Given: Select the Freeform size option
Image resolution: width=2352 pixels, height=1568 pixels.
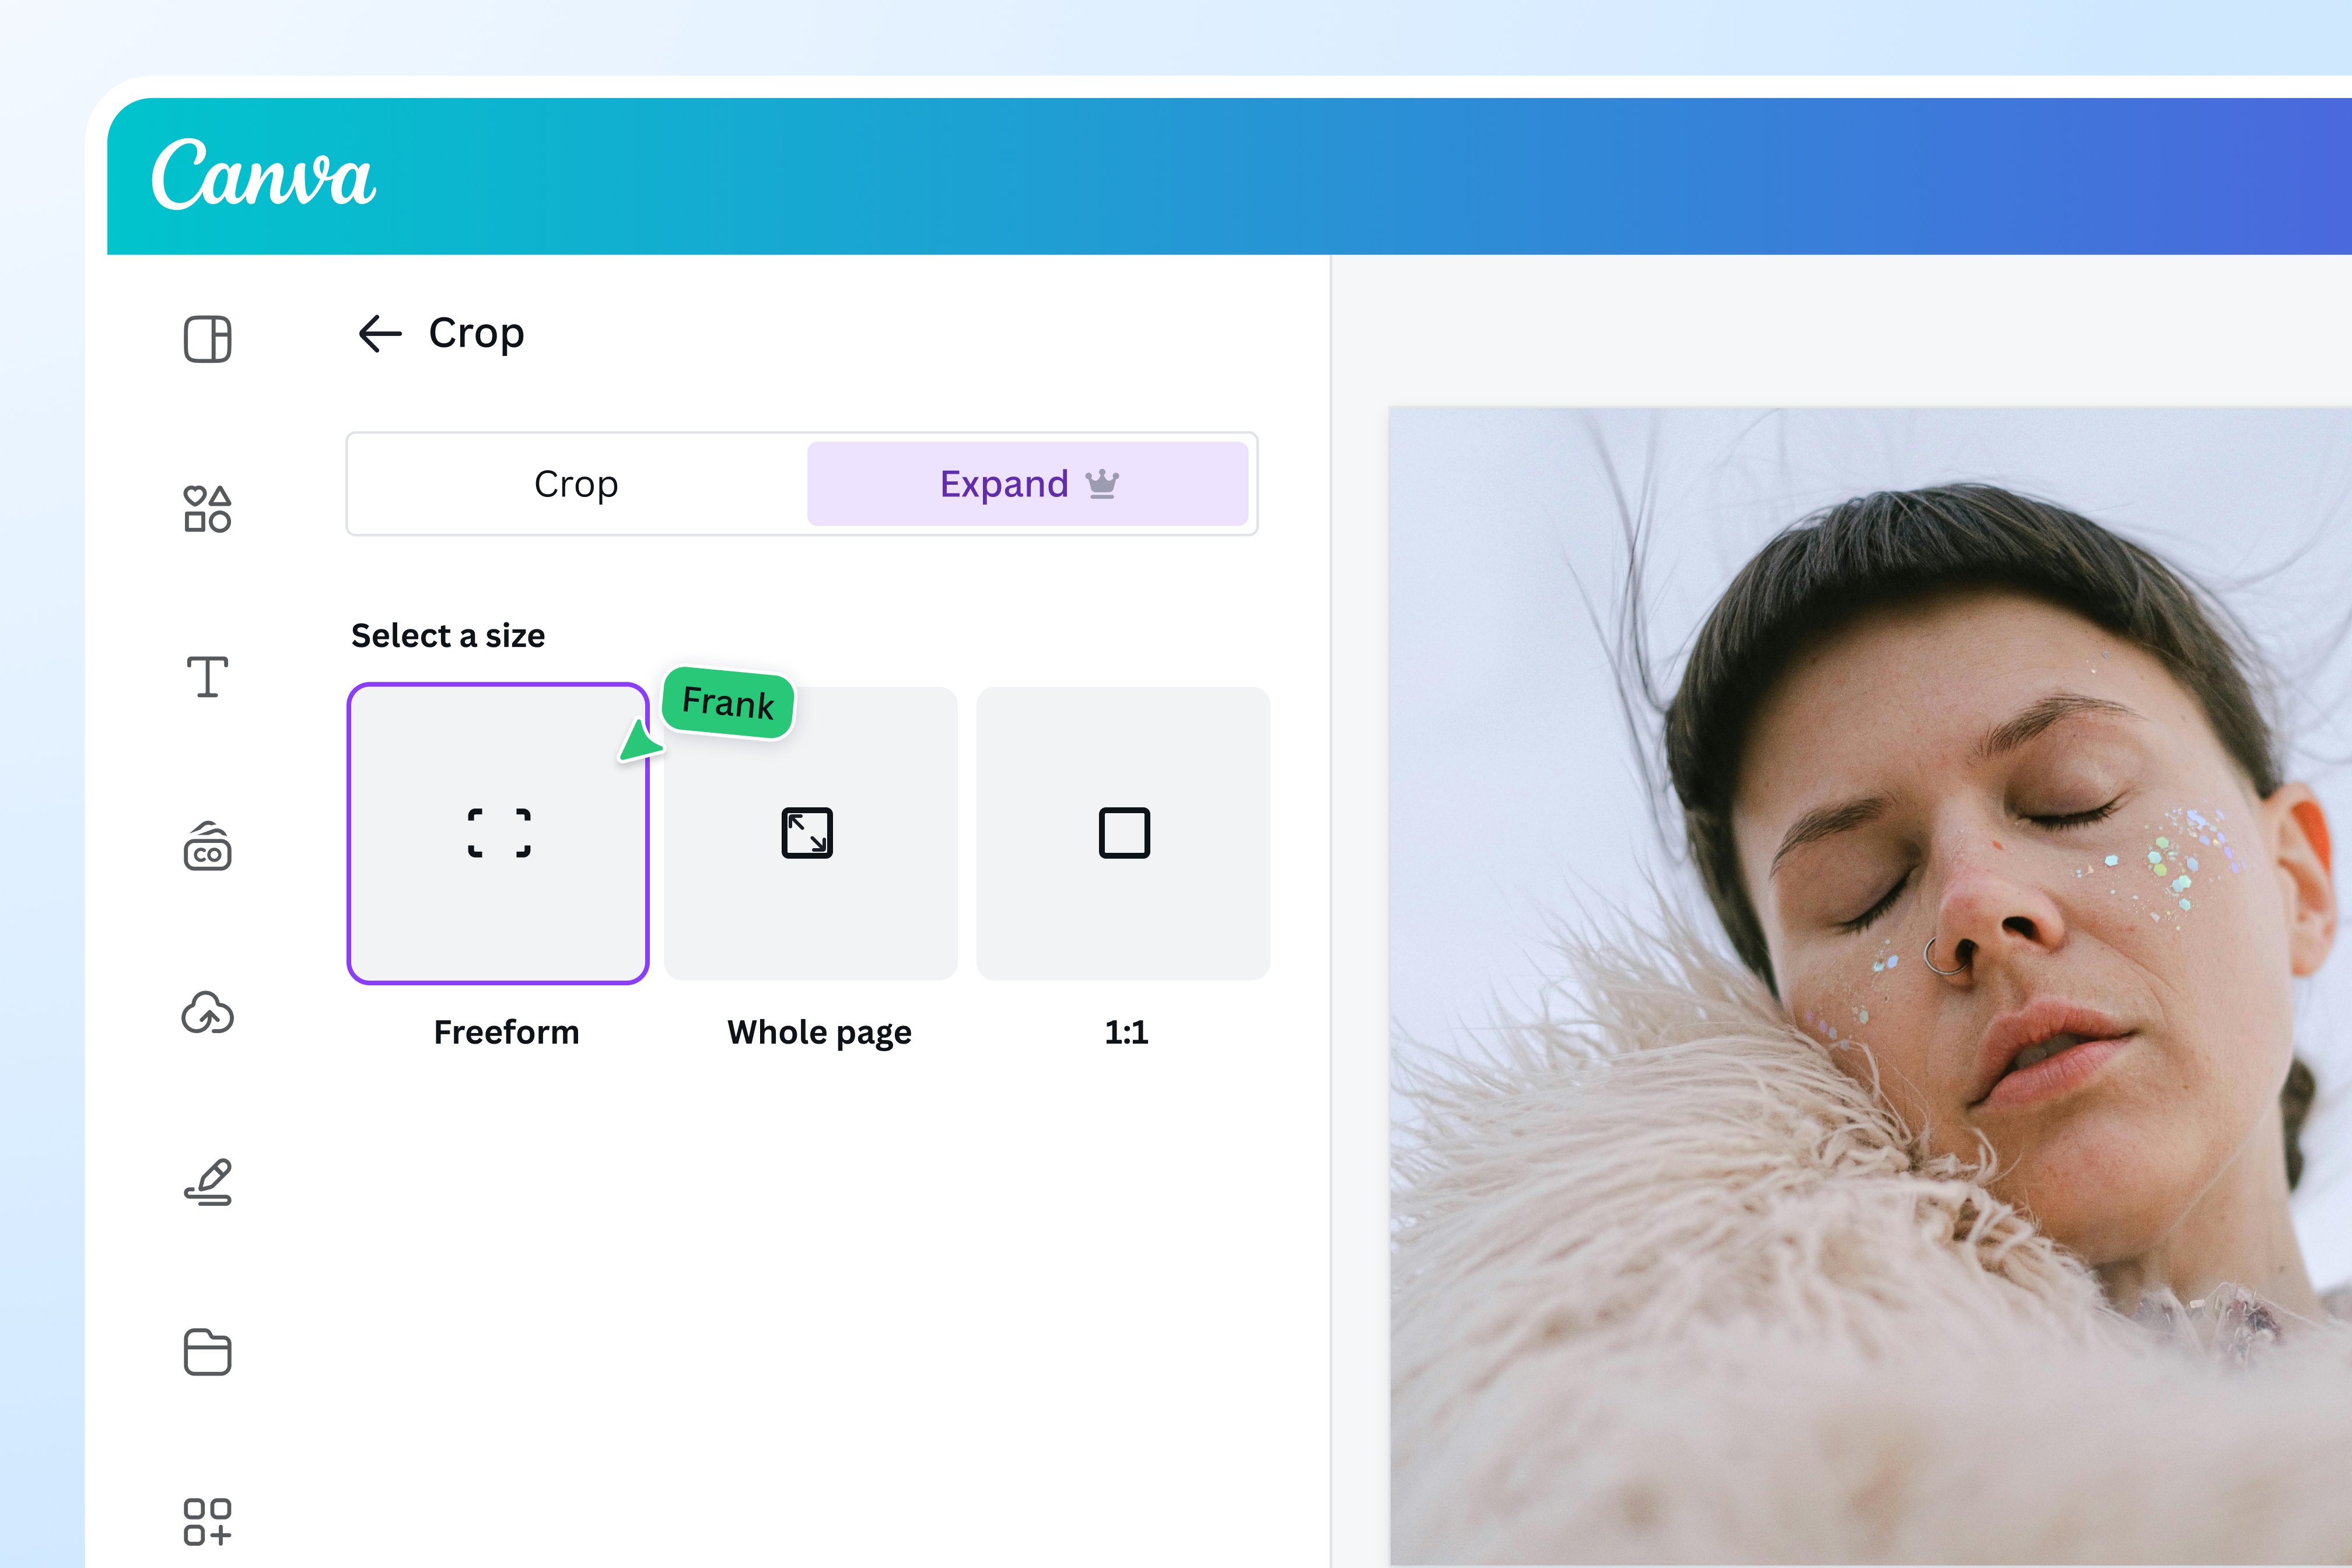Looking at the screenshot, I should [498, 833].
